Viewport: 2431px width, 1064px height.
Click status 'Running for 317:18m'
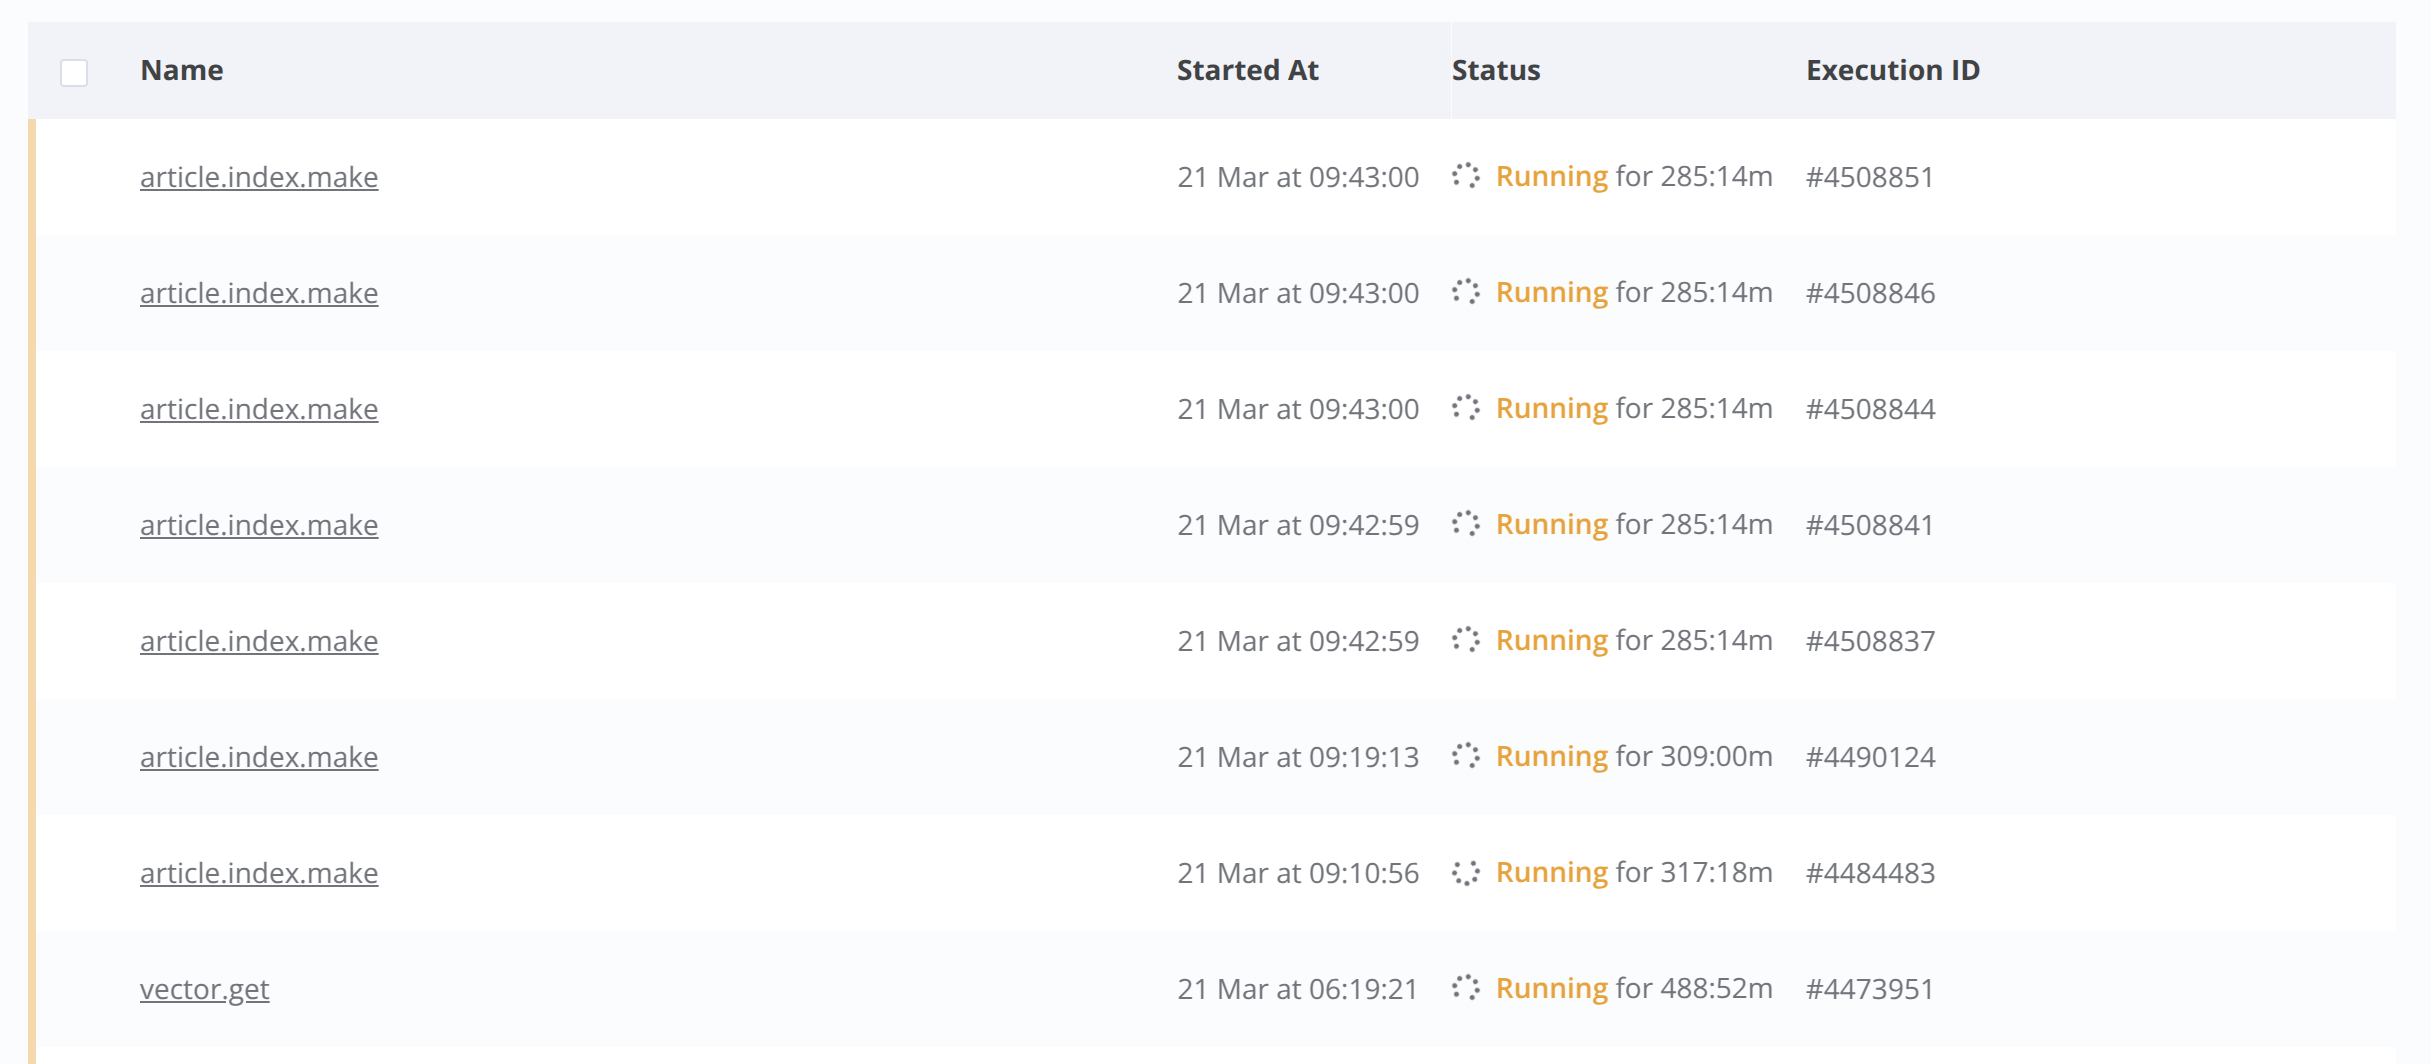click(x=1634, y=873)
